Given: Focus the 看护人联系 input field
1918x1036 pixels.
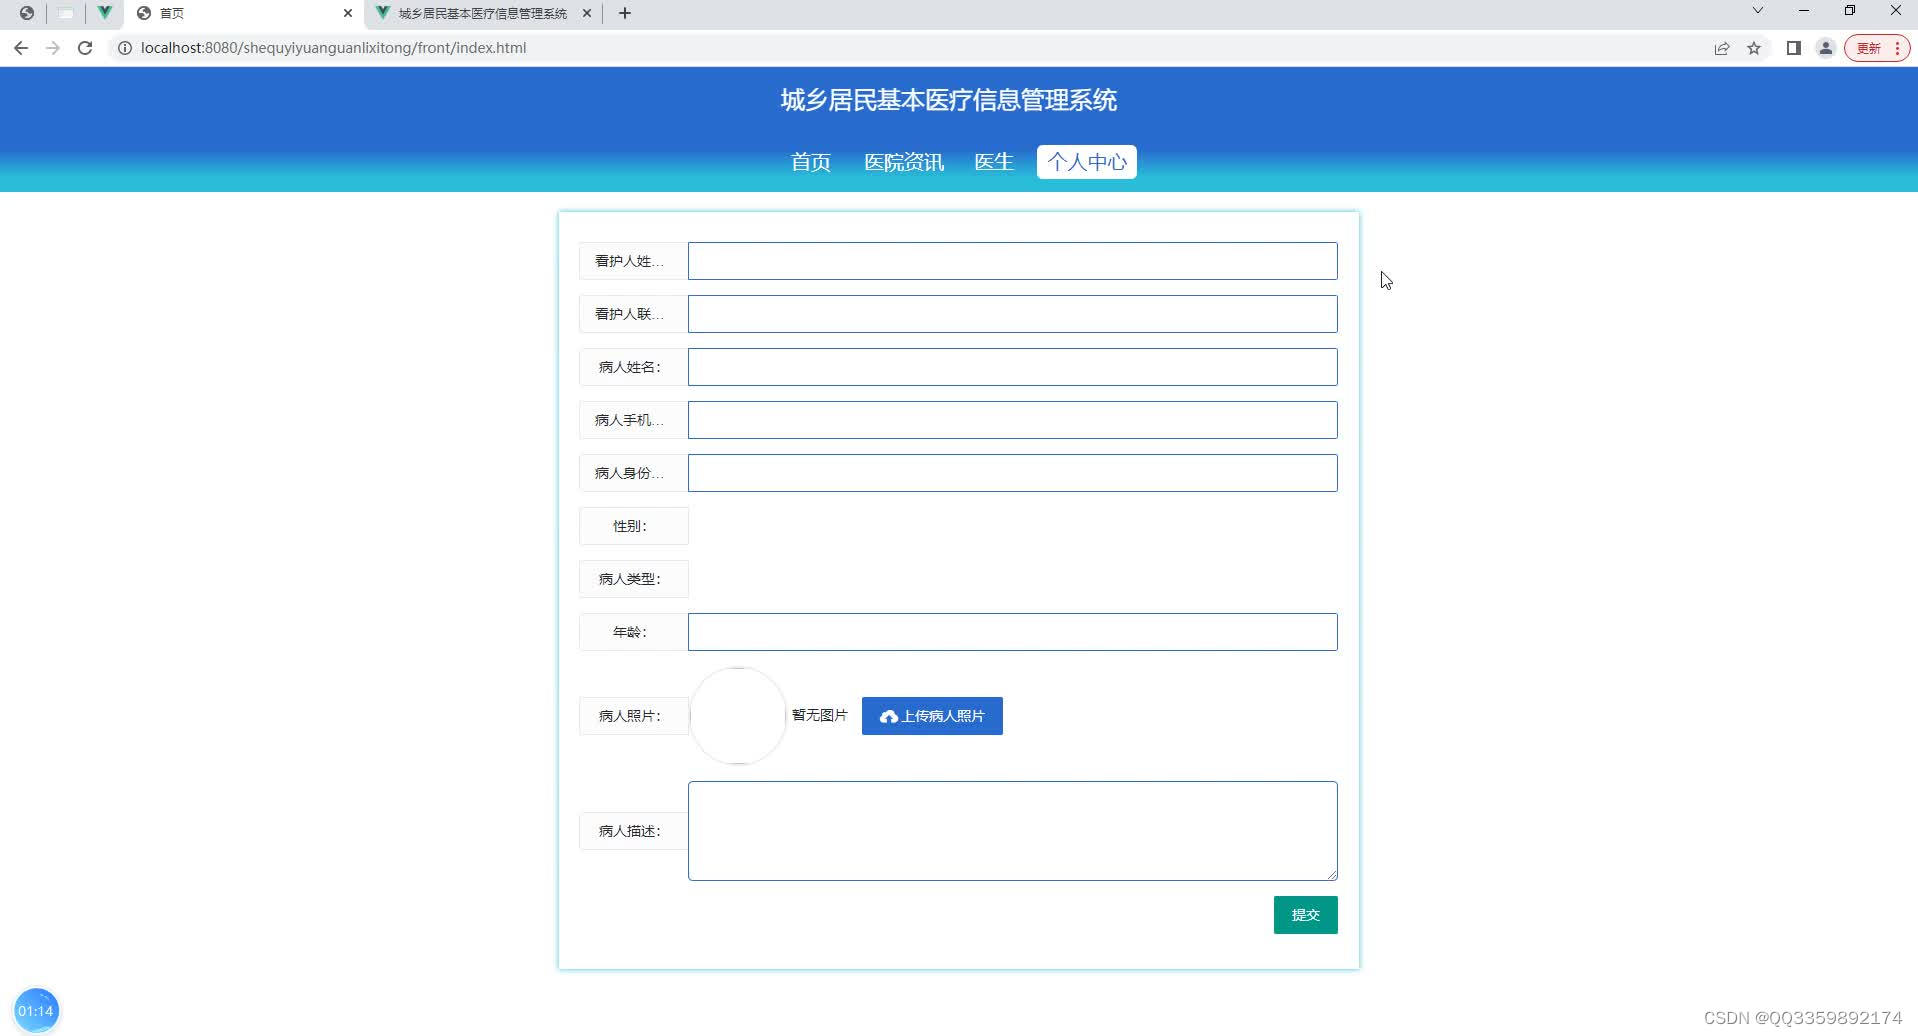Looking at the screenshot, I should click(x=1012, y=314).
